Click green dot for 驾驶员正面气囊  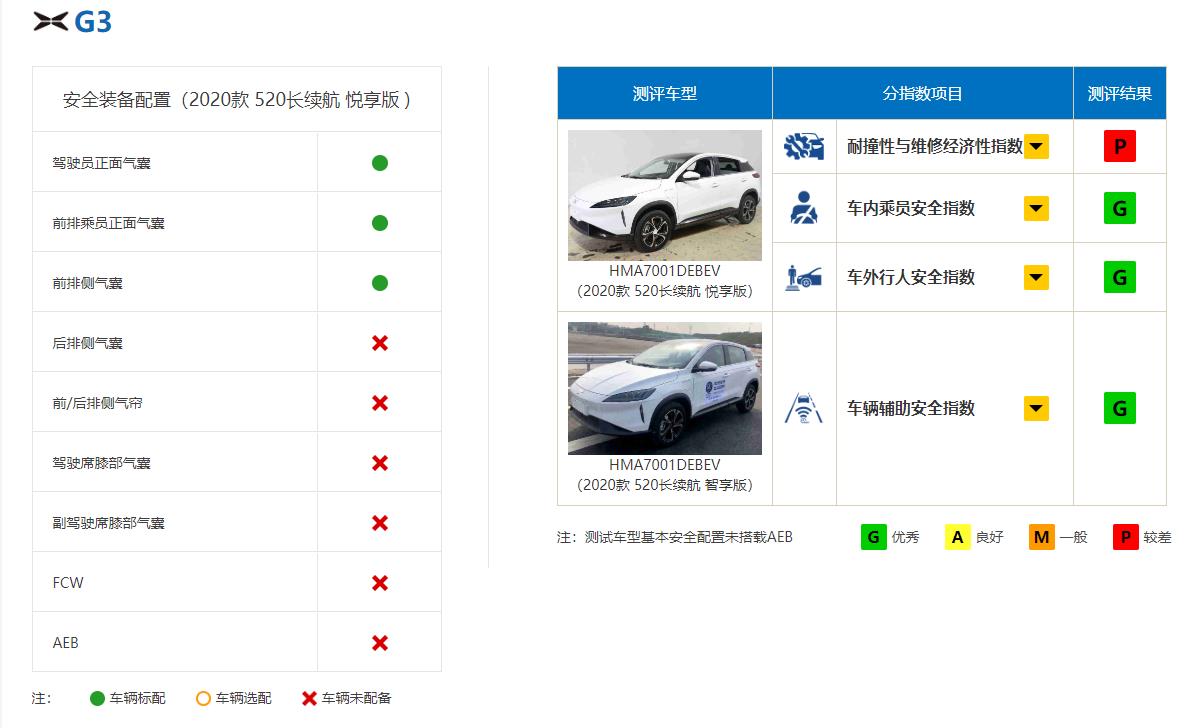pos(379,163)
